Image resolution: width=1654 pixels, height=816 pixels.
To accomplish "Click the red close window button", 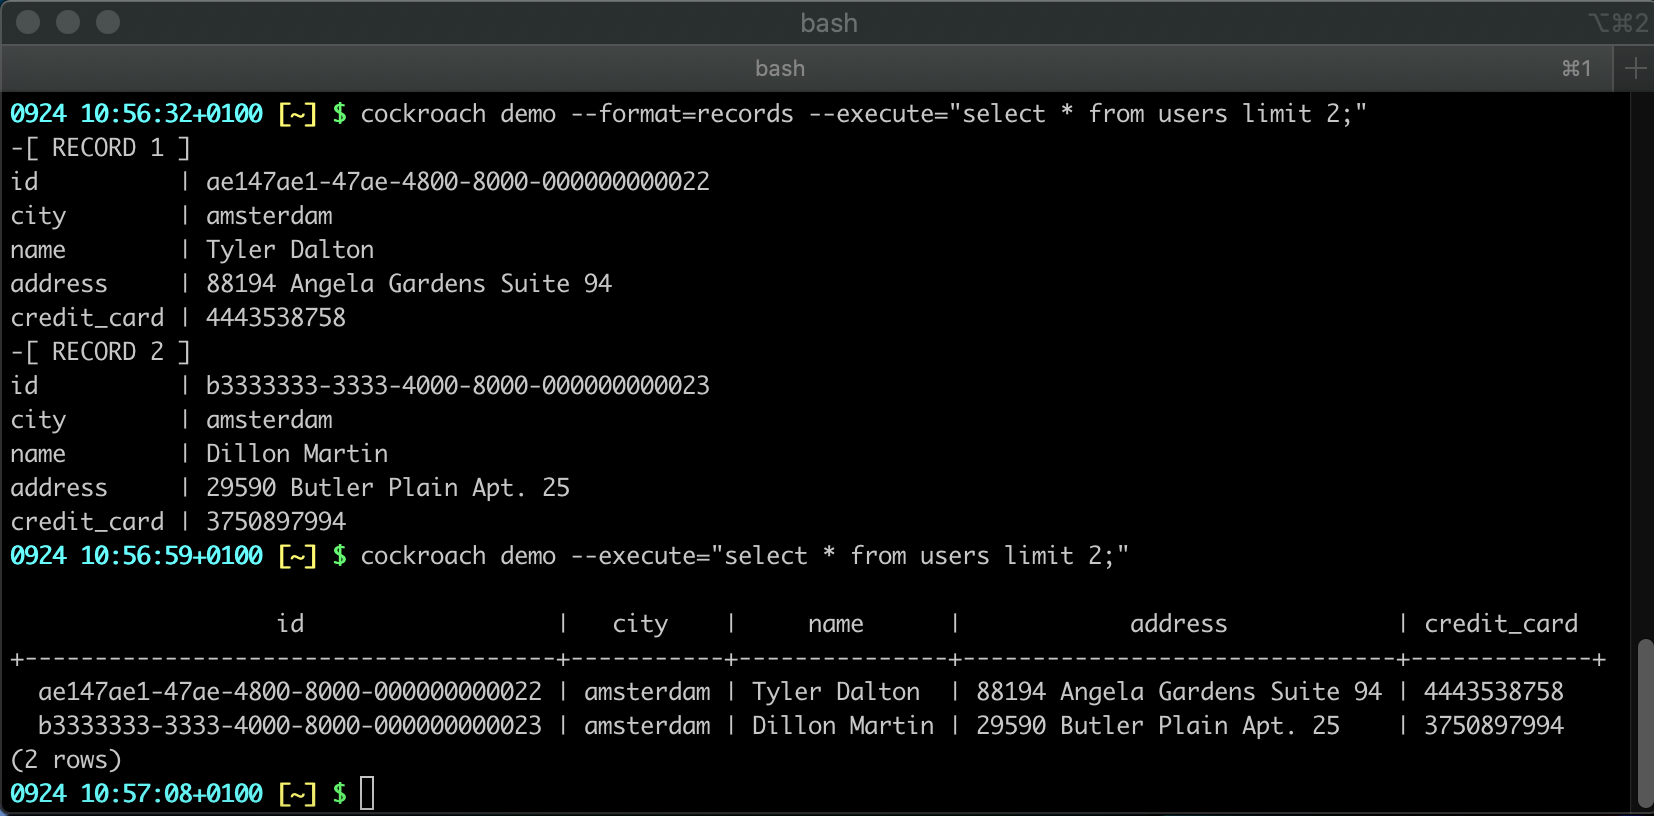I will click(x=28, y=22).
